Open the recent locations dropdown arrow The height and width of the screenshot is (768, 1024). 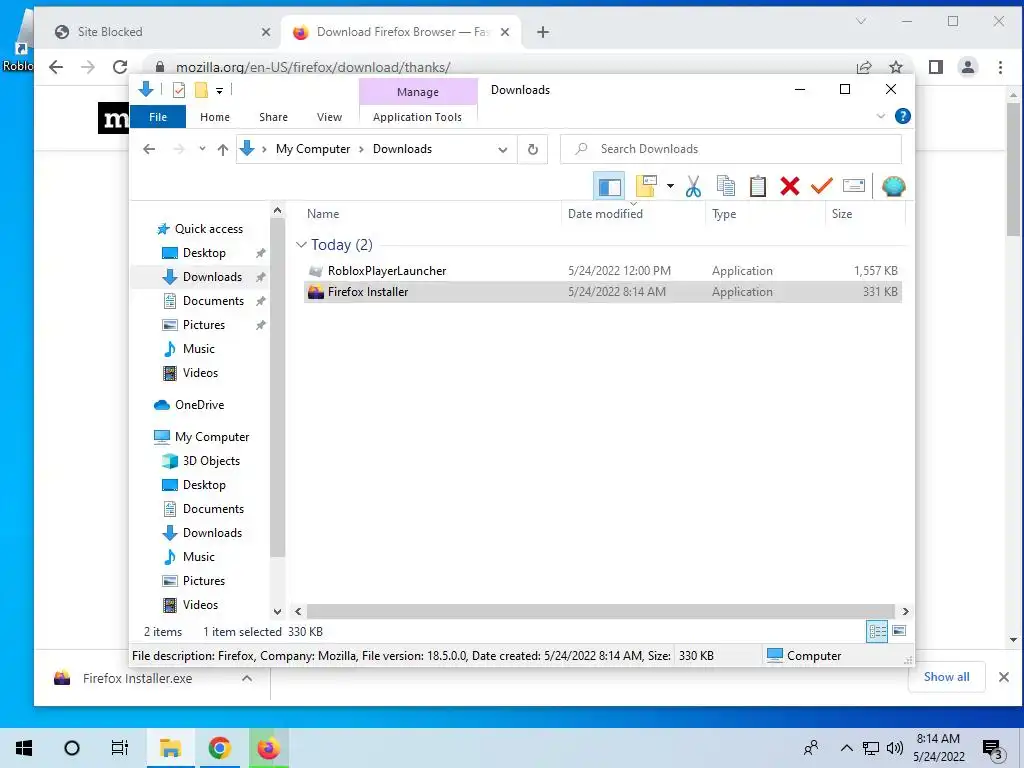coord(202,149)
